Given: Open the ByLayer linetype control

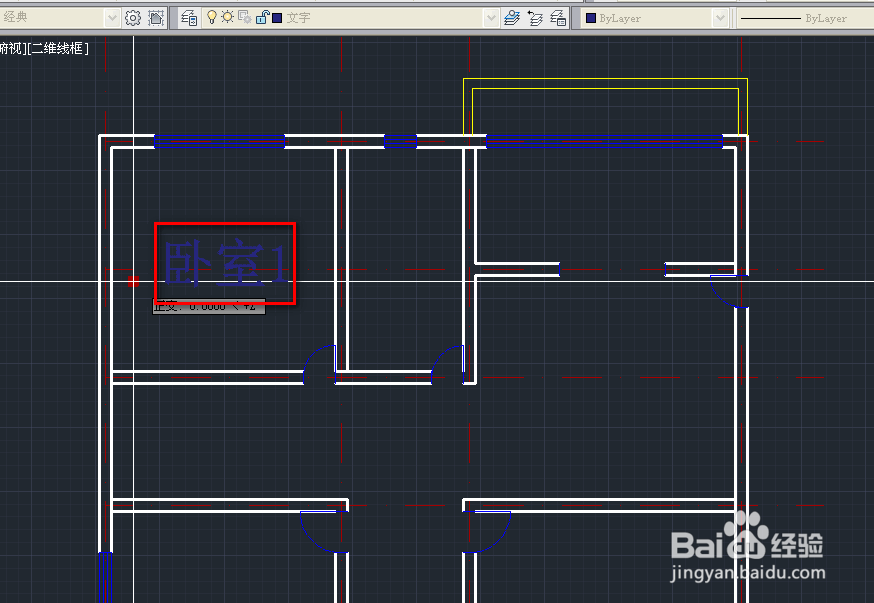Looking at the screenshot, I should pyautogui.click(x=805, y=18).
